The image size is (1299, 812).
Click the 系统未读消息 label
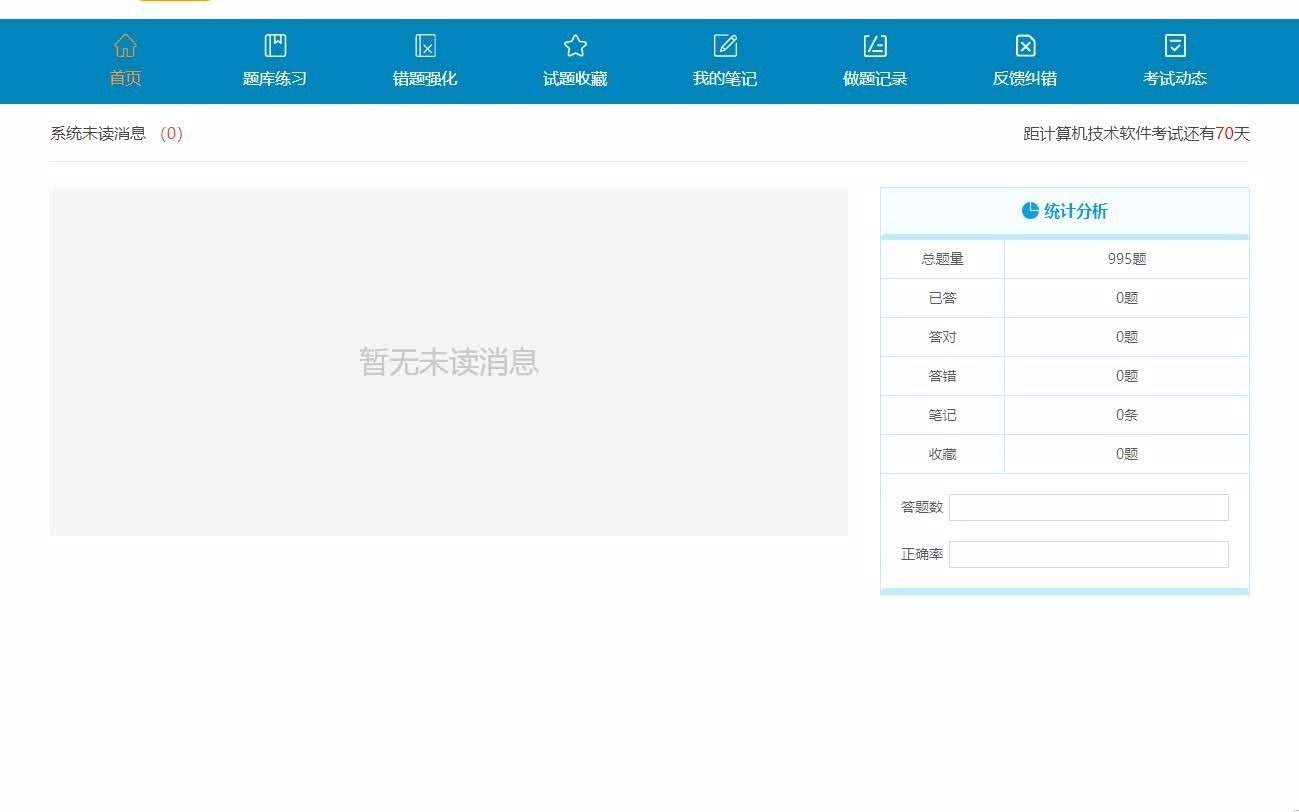(98, 133)
